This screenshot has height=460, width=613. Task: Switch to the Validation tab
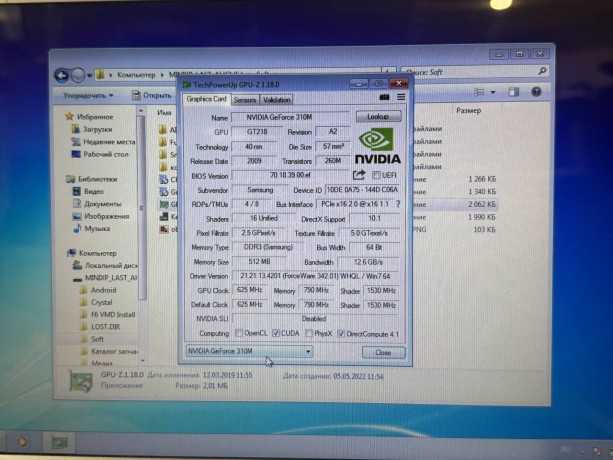[x=276, y=100]
